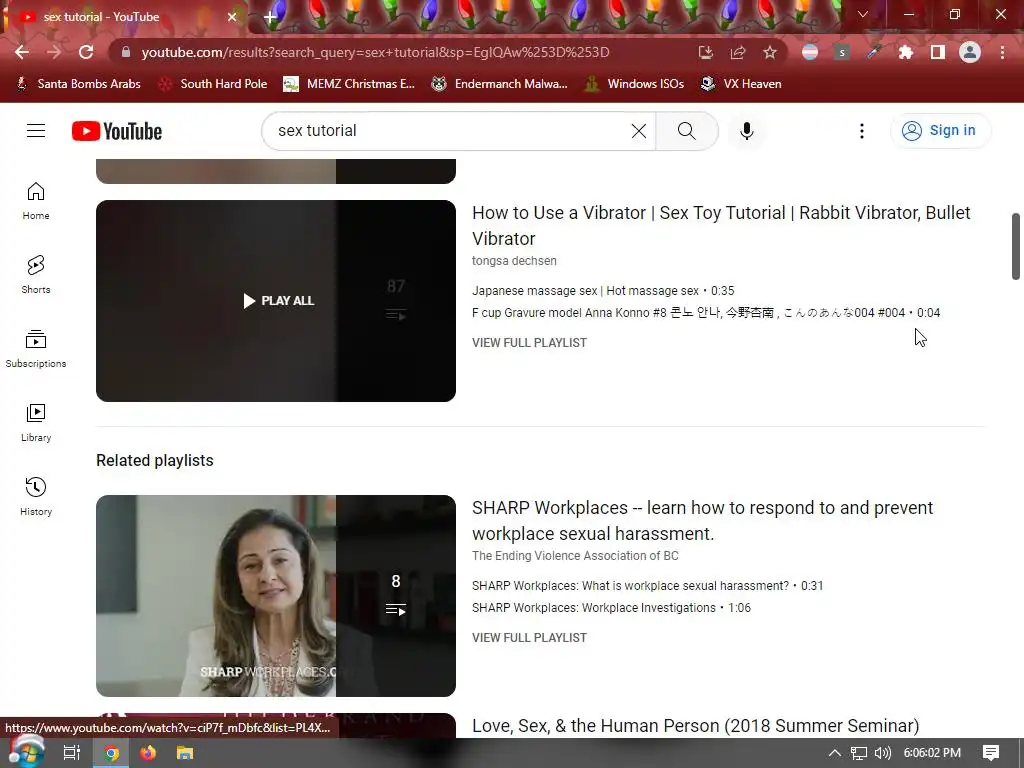Open volume control in system tray

click(x=882, y=753)
